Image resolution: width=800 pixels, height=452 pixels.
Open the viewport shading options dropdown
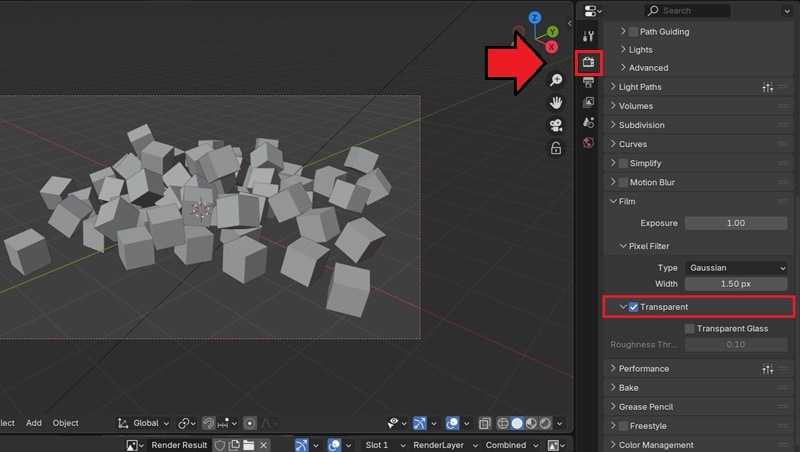[x=560, y=423]
